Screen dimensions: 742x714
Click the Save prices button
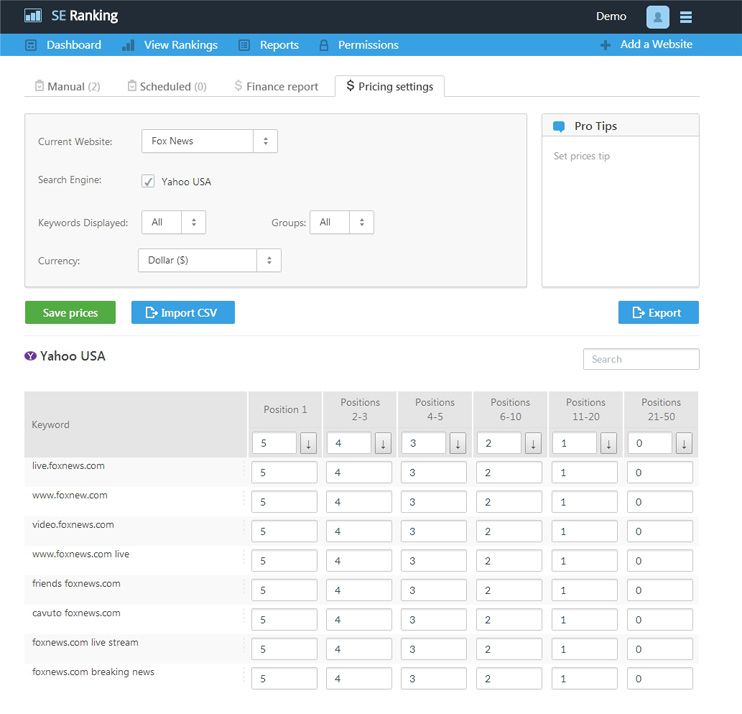[70, 313]
